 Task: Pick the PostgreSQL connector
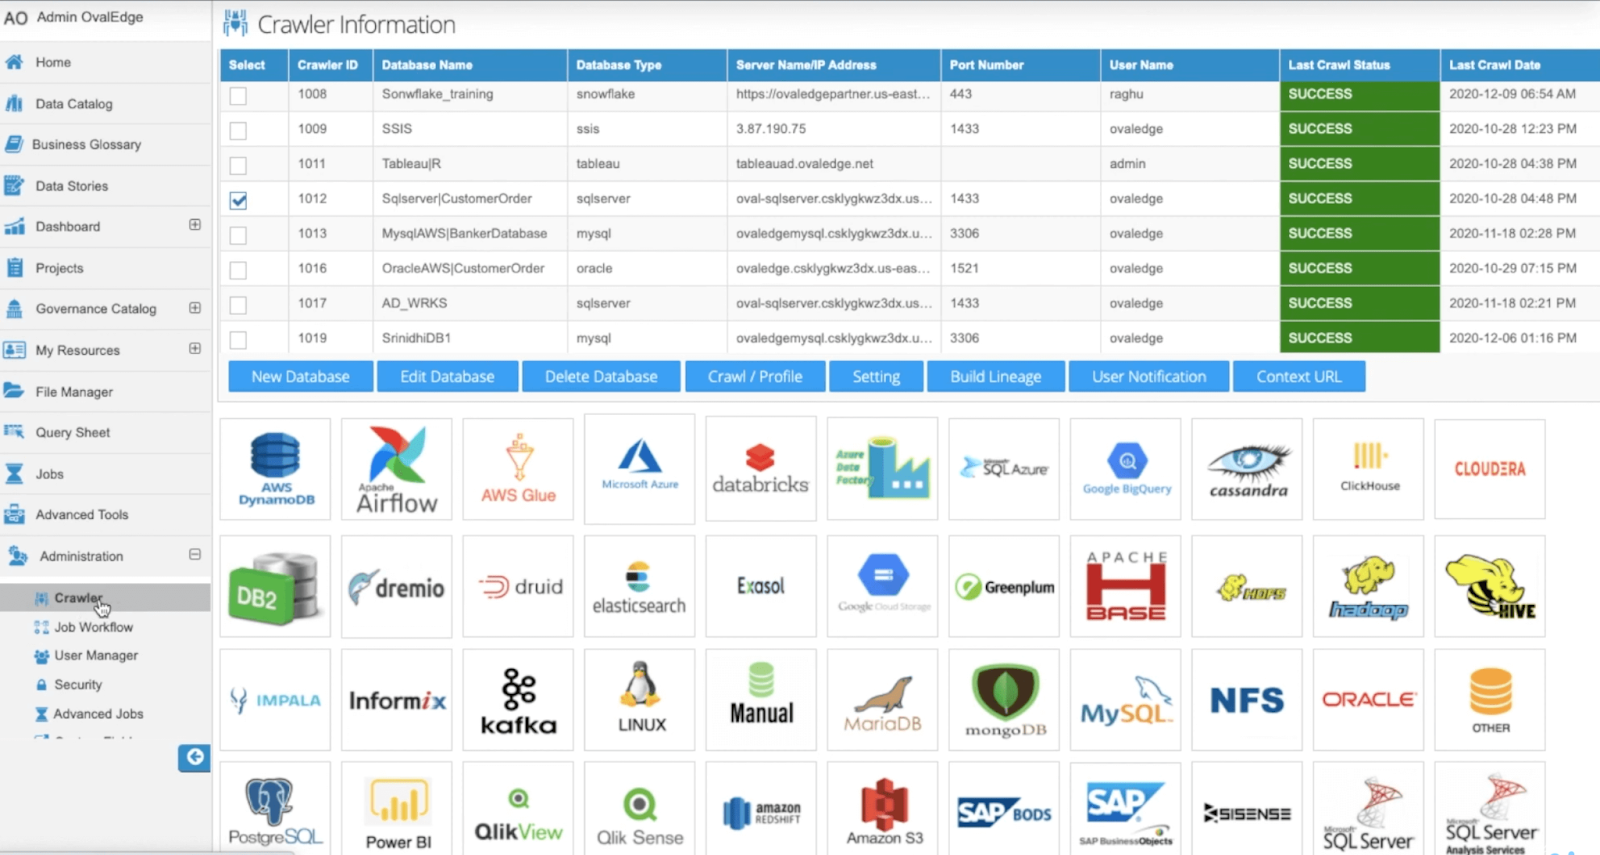(x=275, y=809)
